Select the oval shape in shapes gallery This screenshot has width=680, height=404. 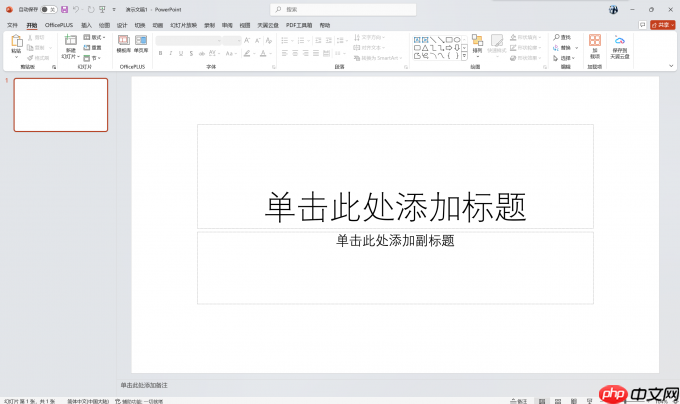tap(457, 40)
